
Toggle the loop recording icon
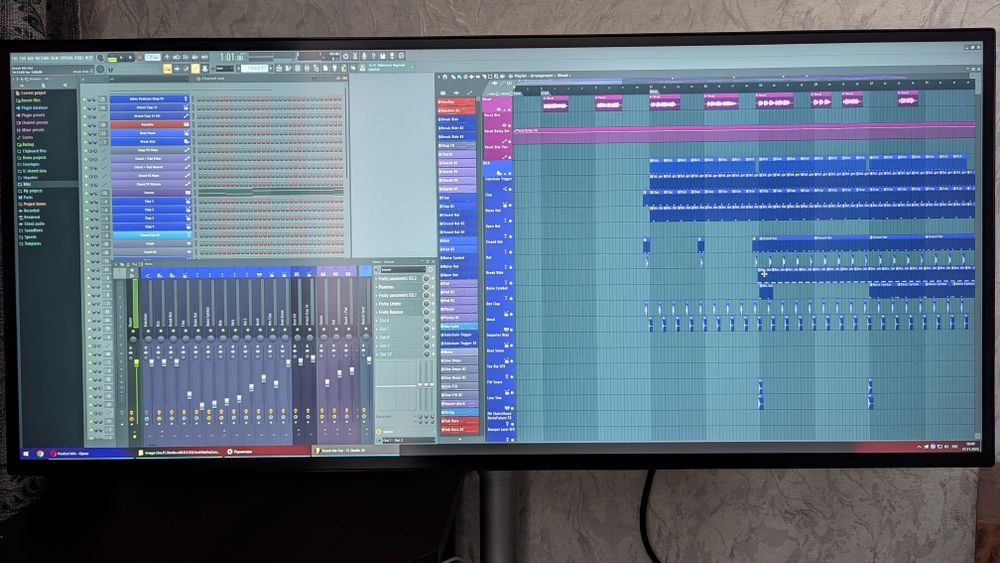pos(204,58)
